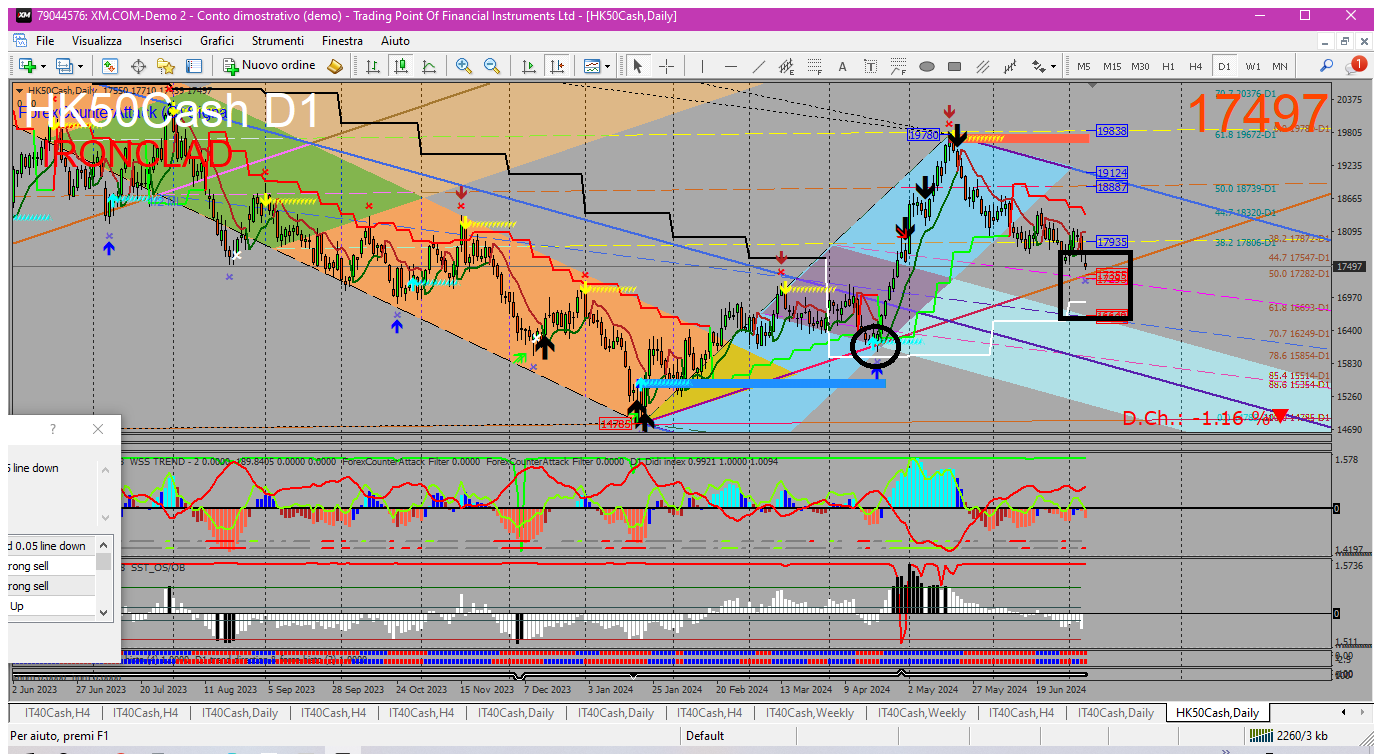Viewport: 1382px width, 754px height.
Task: Select the ellipse drawing tool
Action: tap(926, 66)
